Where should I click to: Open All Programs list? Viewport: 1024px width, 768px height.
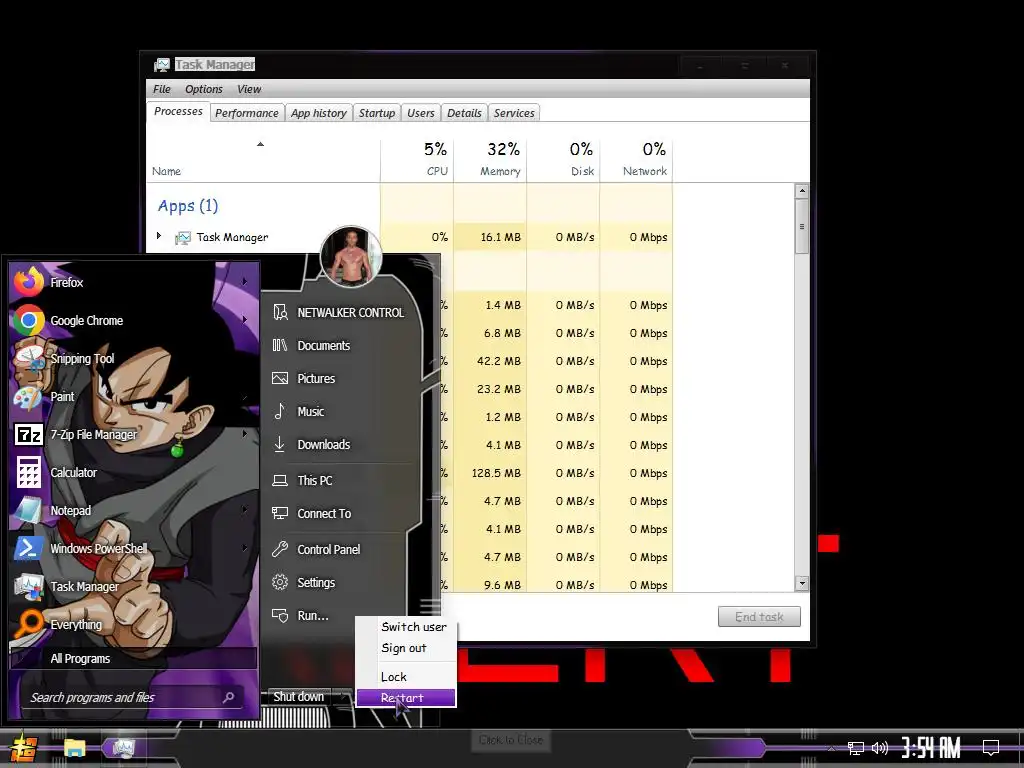[133, 658]
